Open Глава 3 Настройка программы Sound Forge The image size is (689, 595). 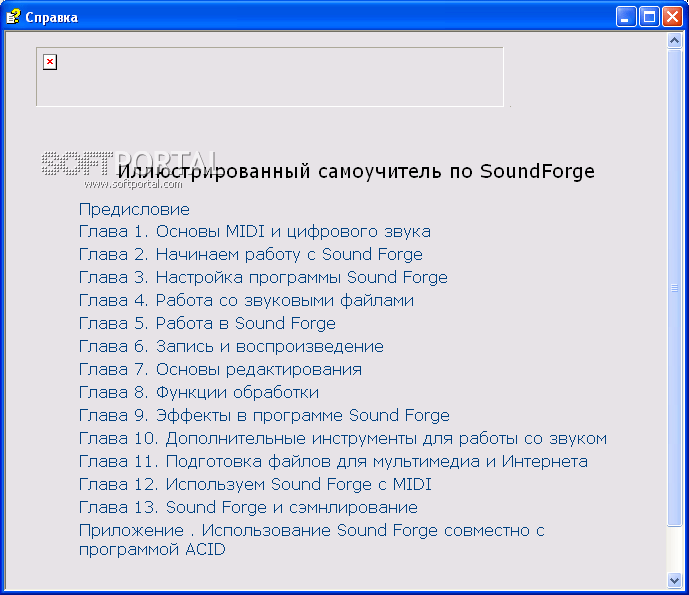pos(263,277)
